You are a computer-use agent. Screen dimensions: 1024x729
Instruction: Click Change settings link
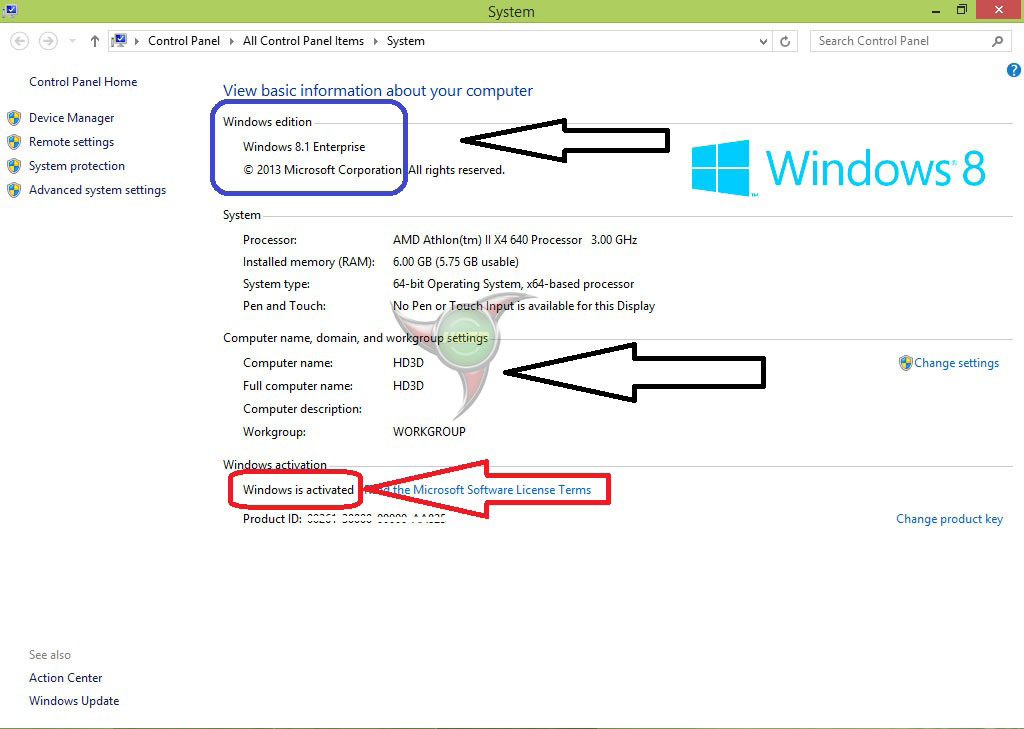(956, 363)
